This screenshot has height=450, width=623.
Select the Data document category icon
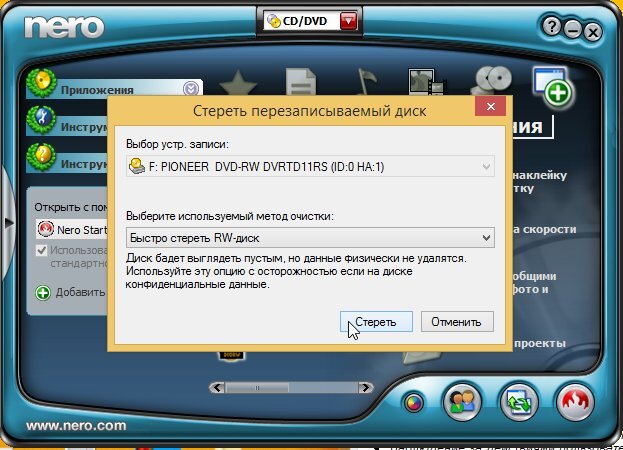tap(301, 81)
